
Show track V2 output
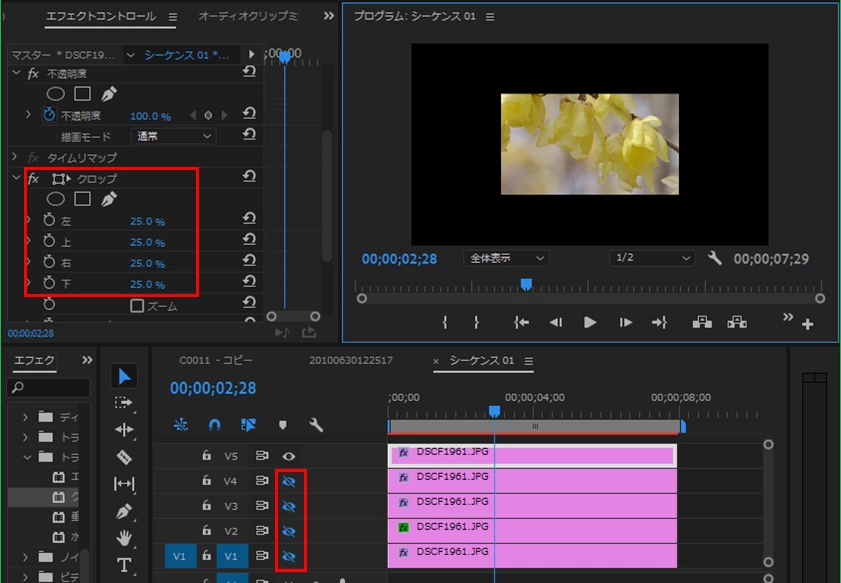pyautogui.click(x=289, y=531)
